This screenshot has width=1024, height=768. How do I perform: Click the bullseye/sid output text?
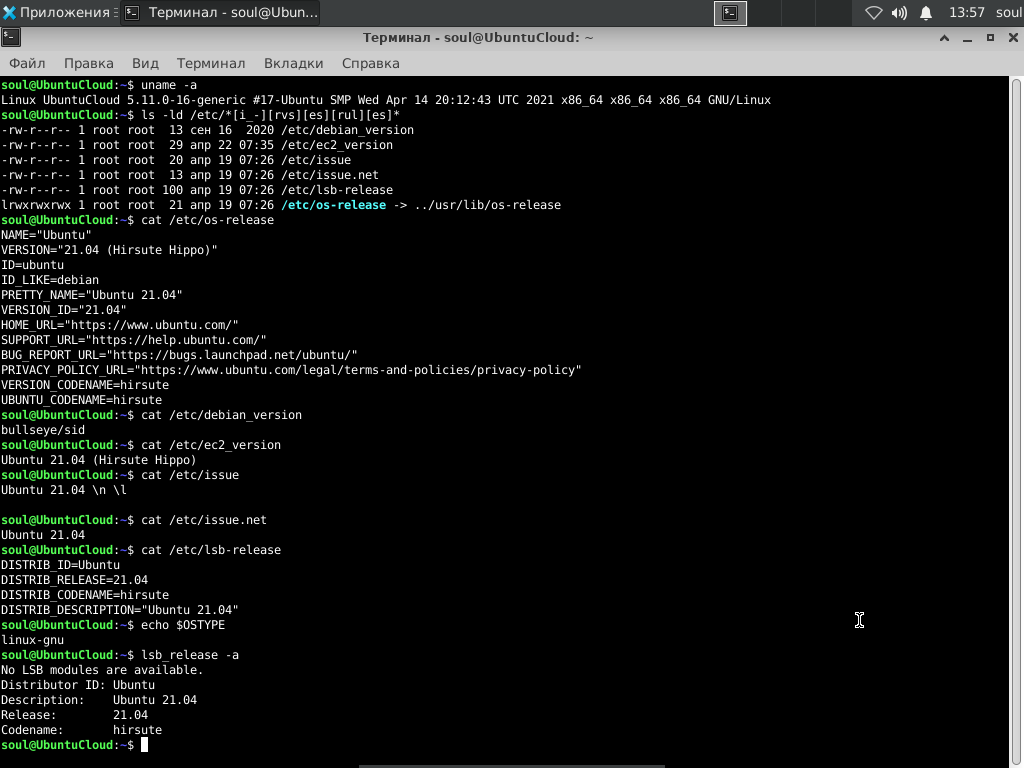click(x=43, y=430)
